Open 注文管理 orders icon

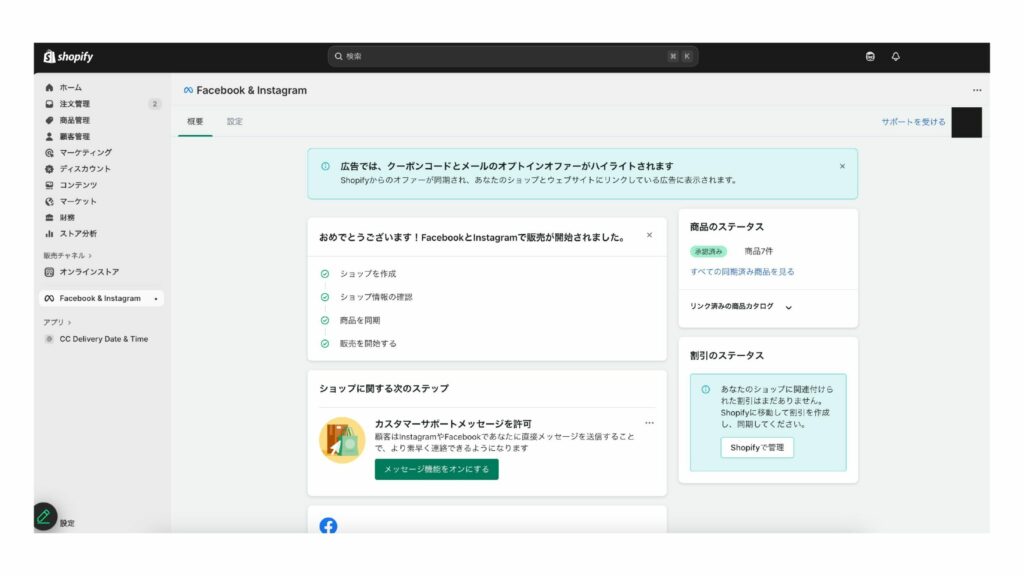pyautogui.click(x=49, y=104)
